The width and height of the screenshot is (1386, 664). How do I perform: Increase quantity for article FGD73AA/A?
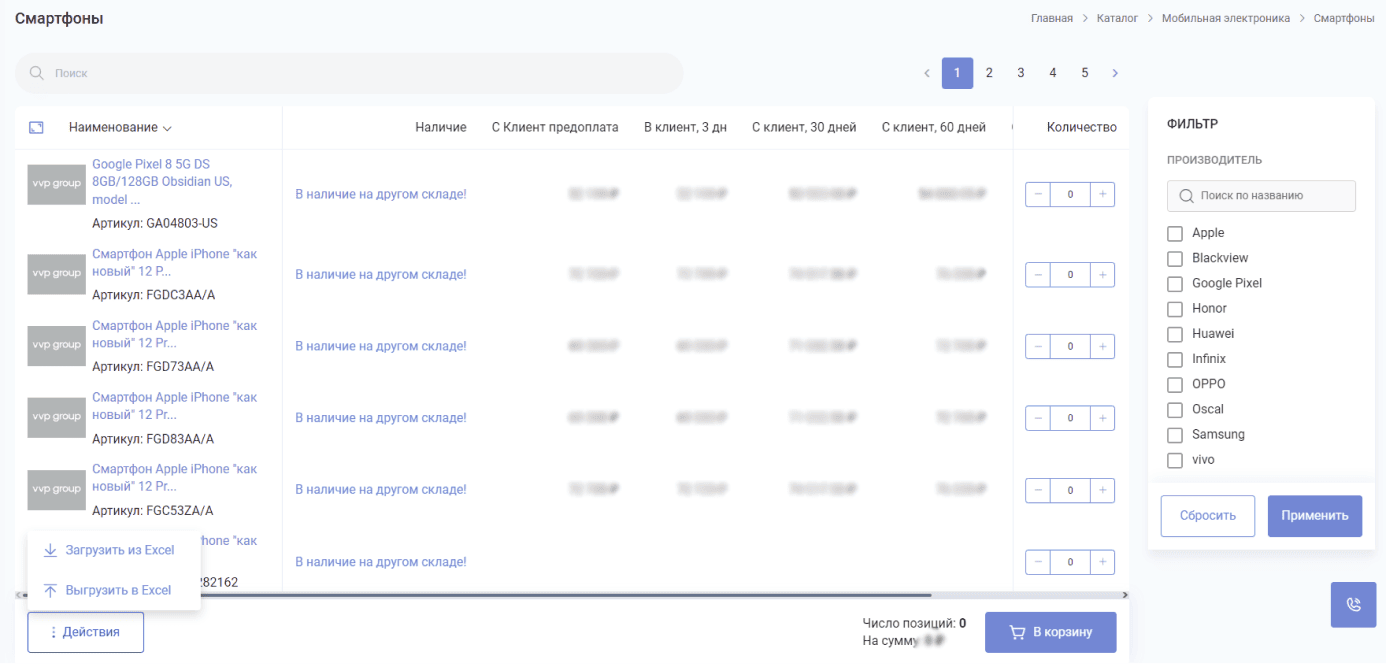pos(1102,346)
